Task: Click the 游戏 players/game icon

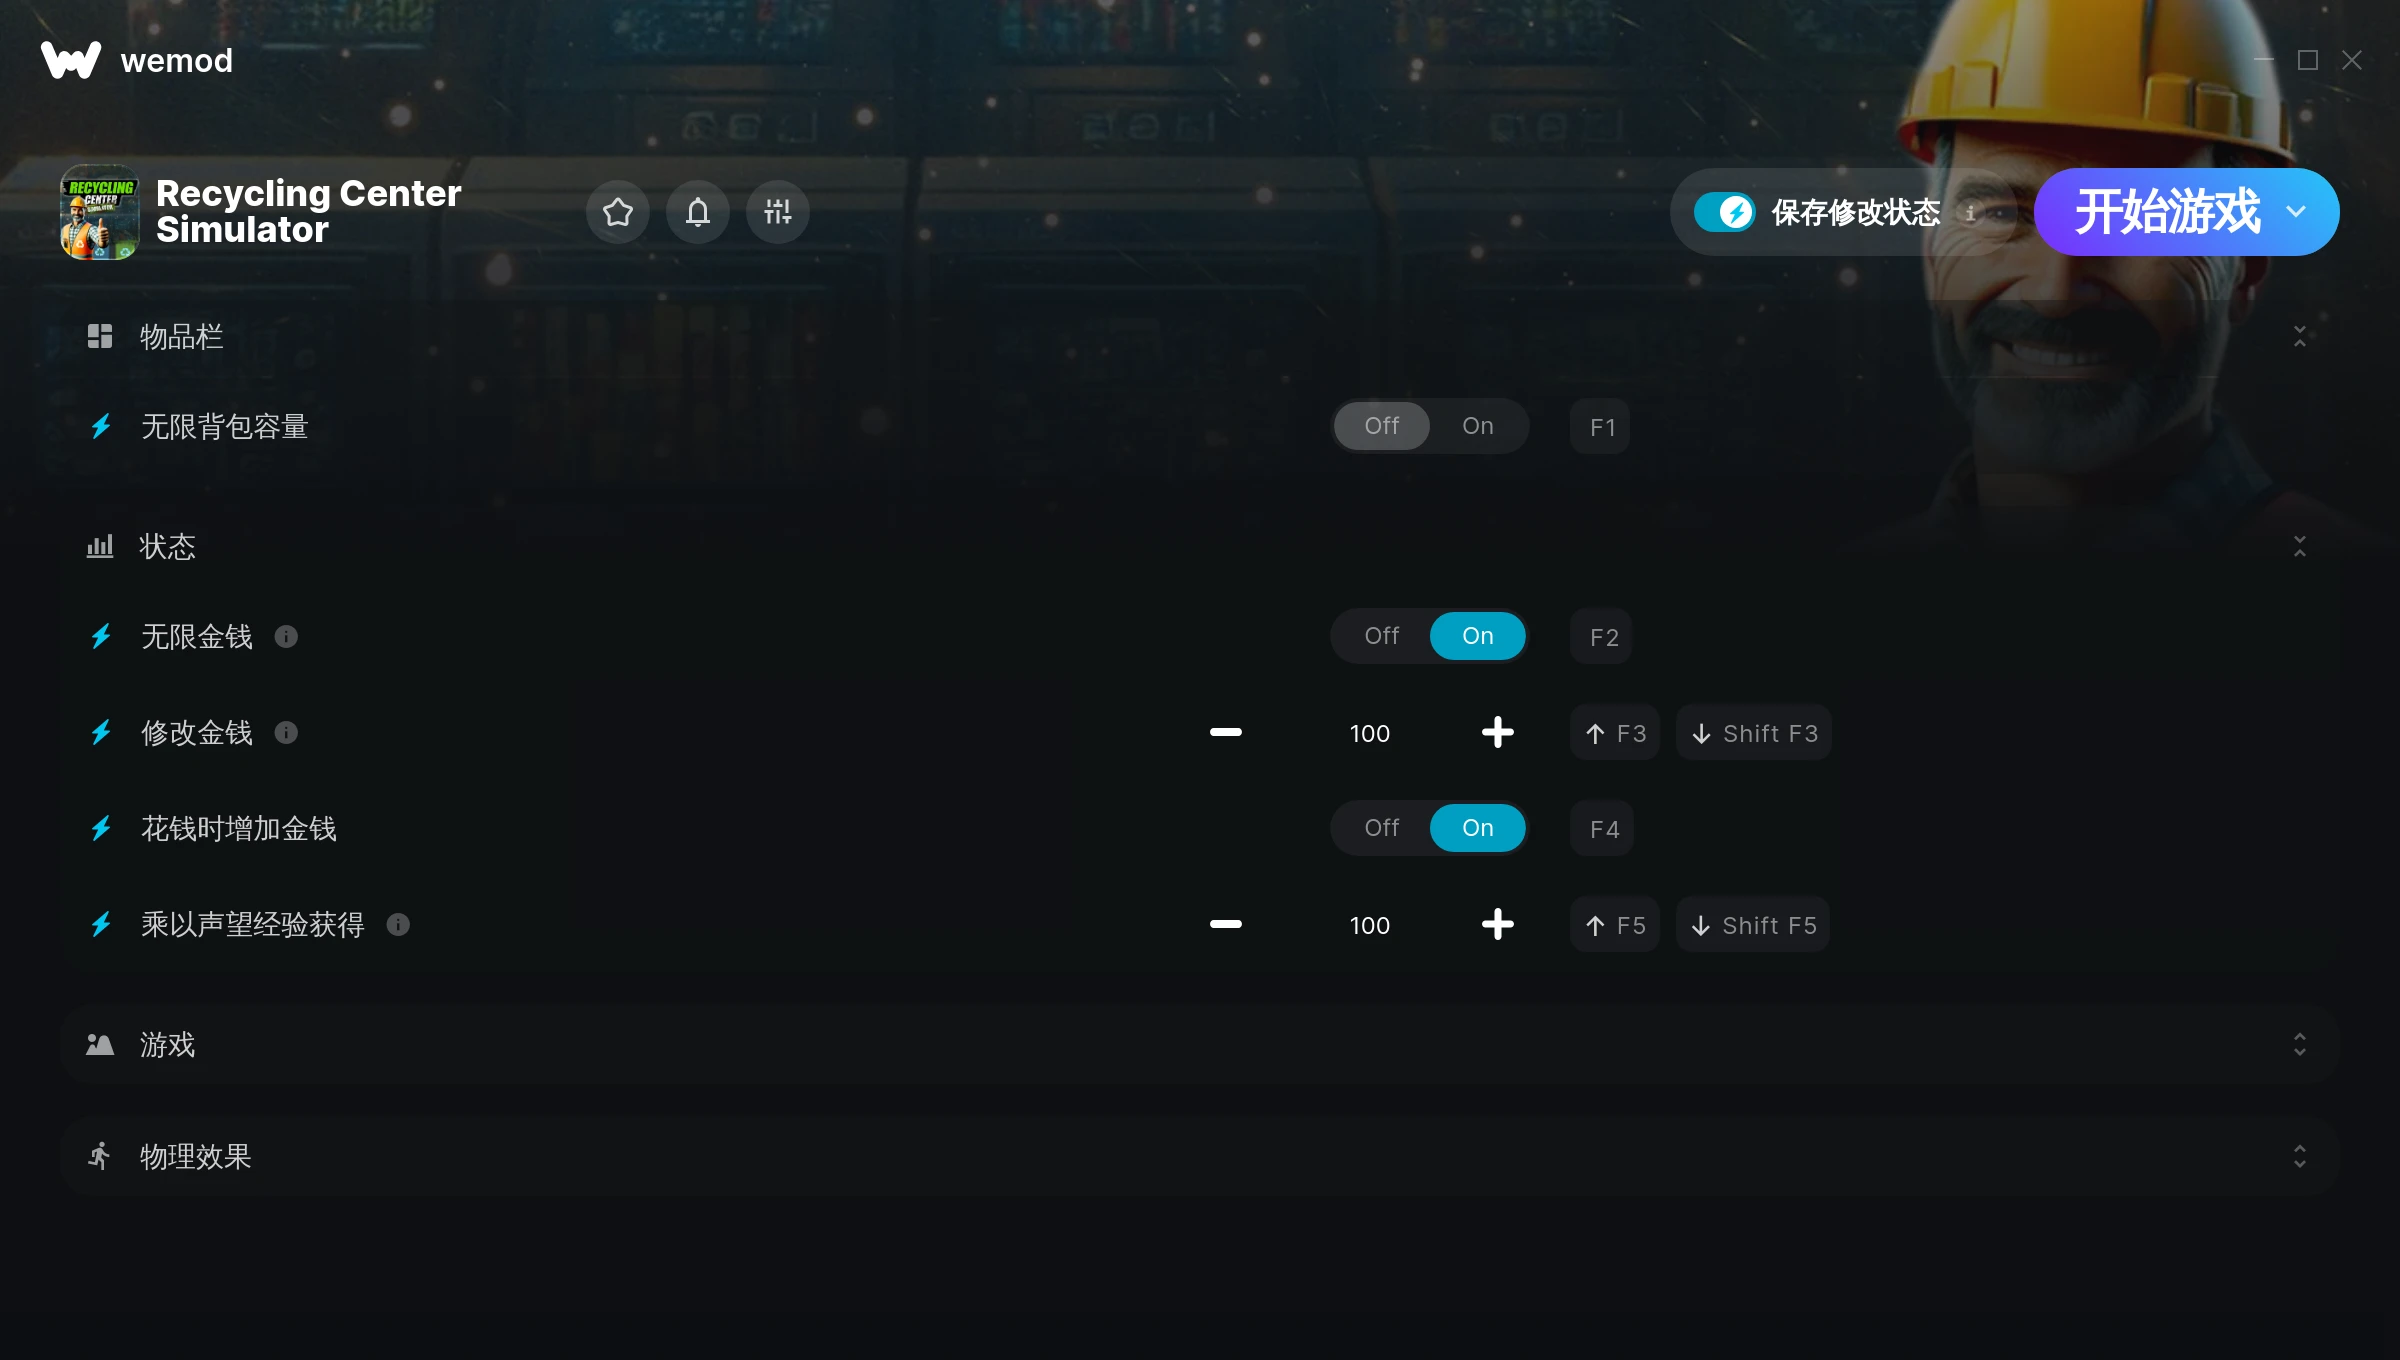Action: pos(99,1045)
